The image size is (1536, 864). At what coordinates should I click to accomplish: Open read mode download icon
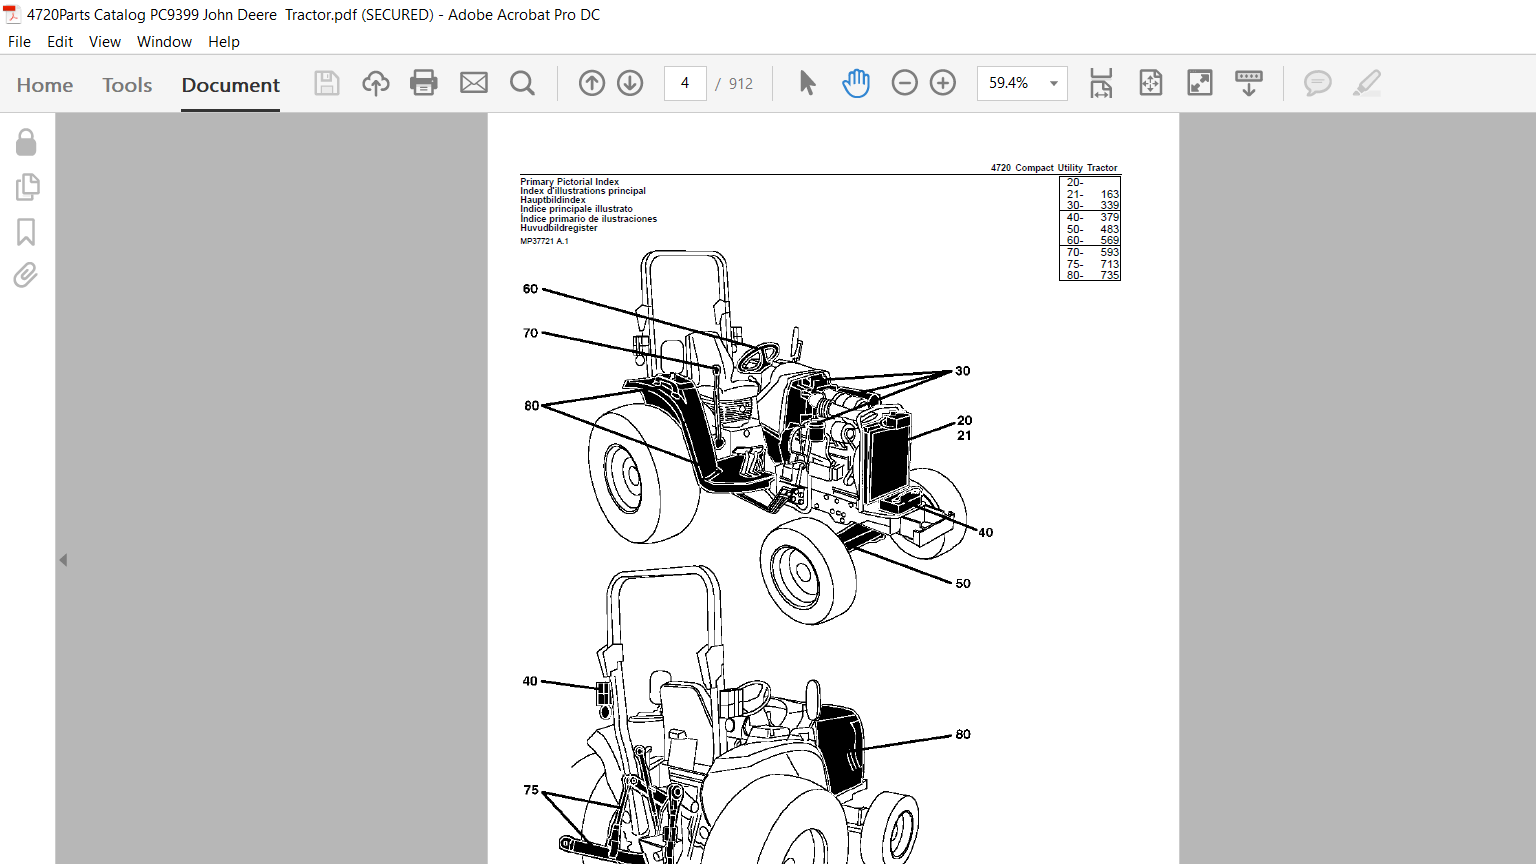[x=1249, y=83]
